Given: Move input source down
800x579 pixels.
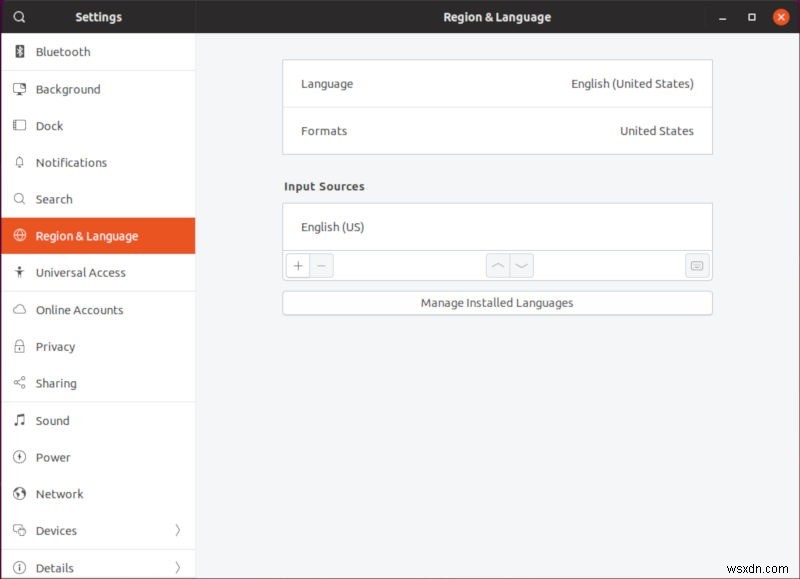Looking at the screenshot, I should coord(521,266).
